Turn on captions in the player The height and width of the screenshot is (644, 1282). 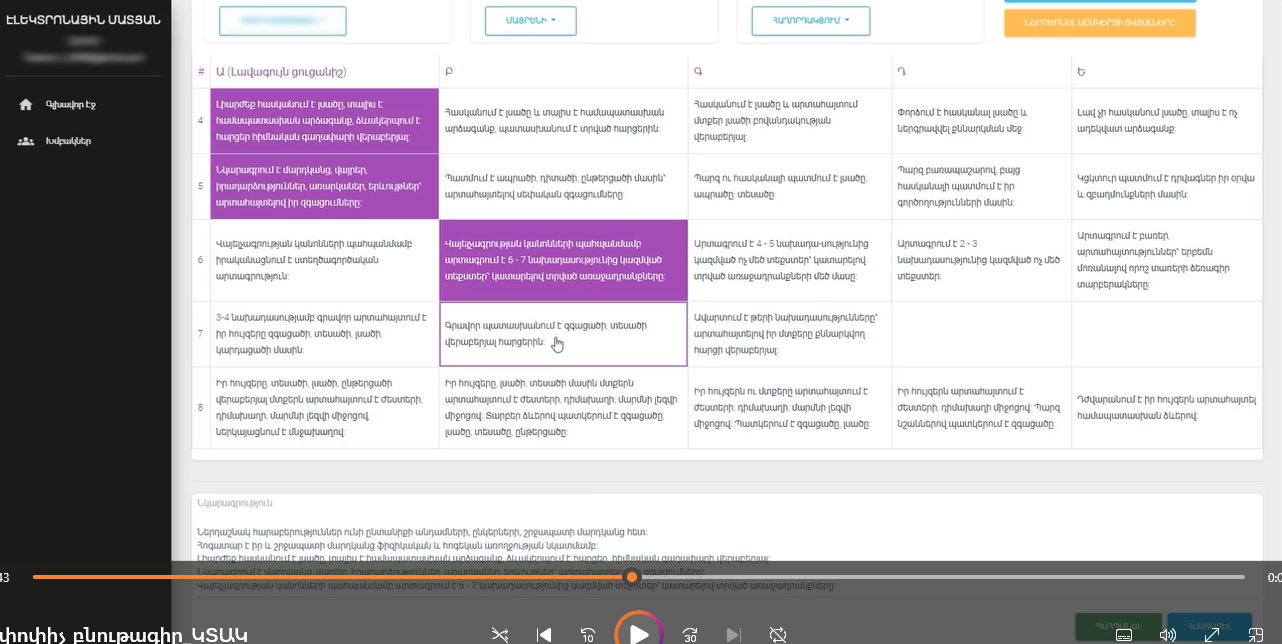click(x=1123, y=634)
